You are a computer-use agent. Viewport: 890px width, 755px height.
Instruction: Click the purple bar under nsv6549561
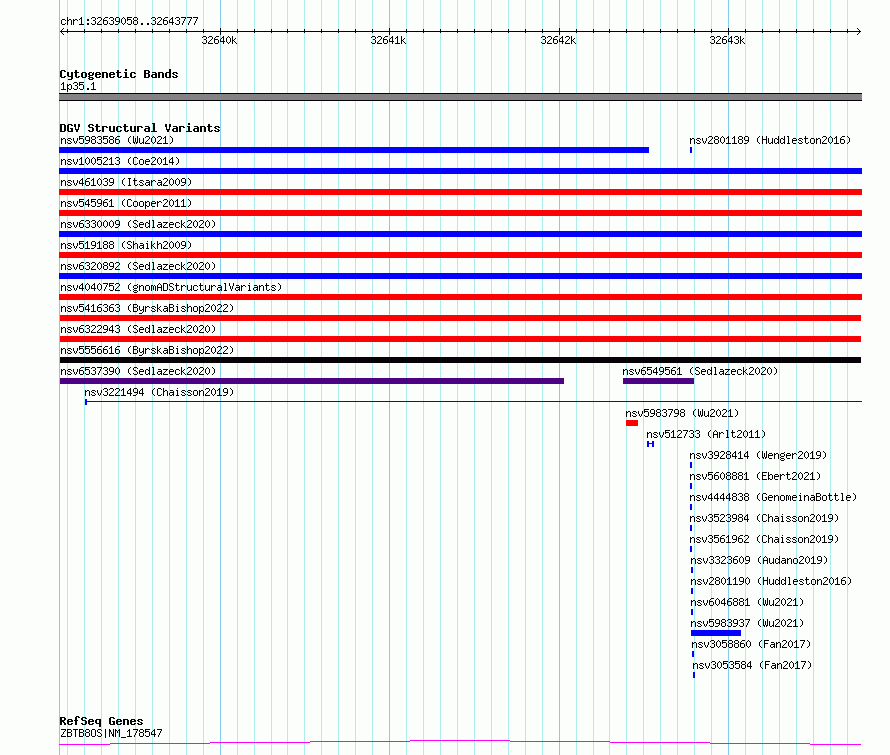click(658, 381)
